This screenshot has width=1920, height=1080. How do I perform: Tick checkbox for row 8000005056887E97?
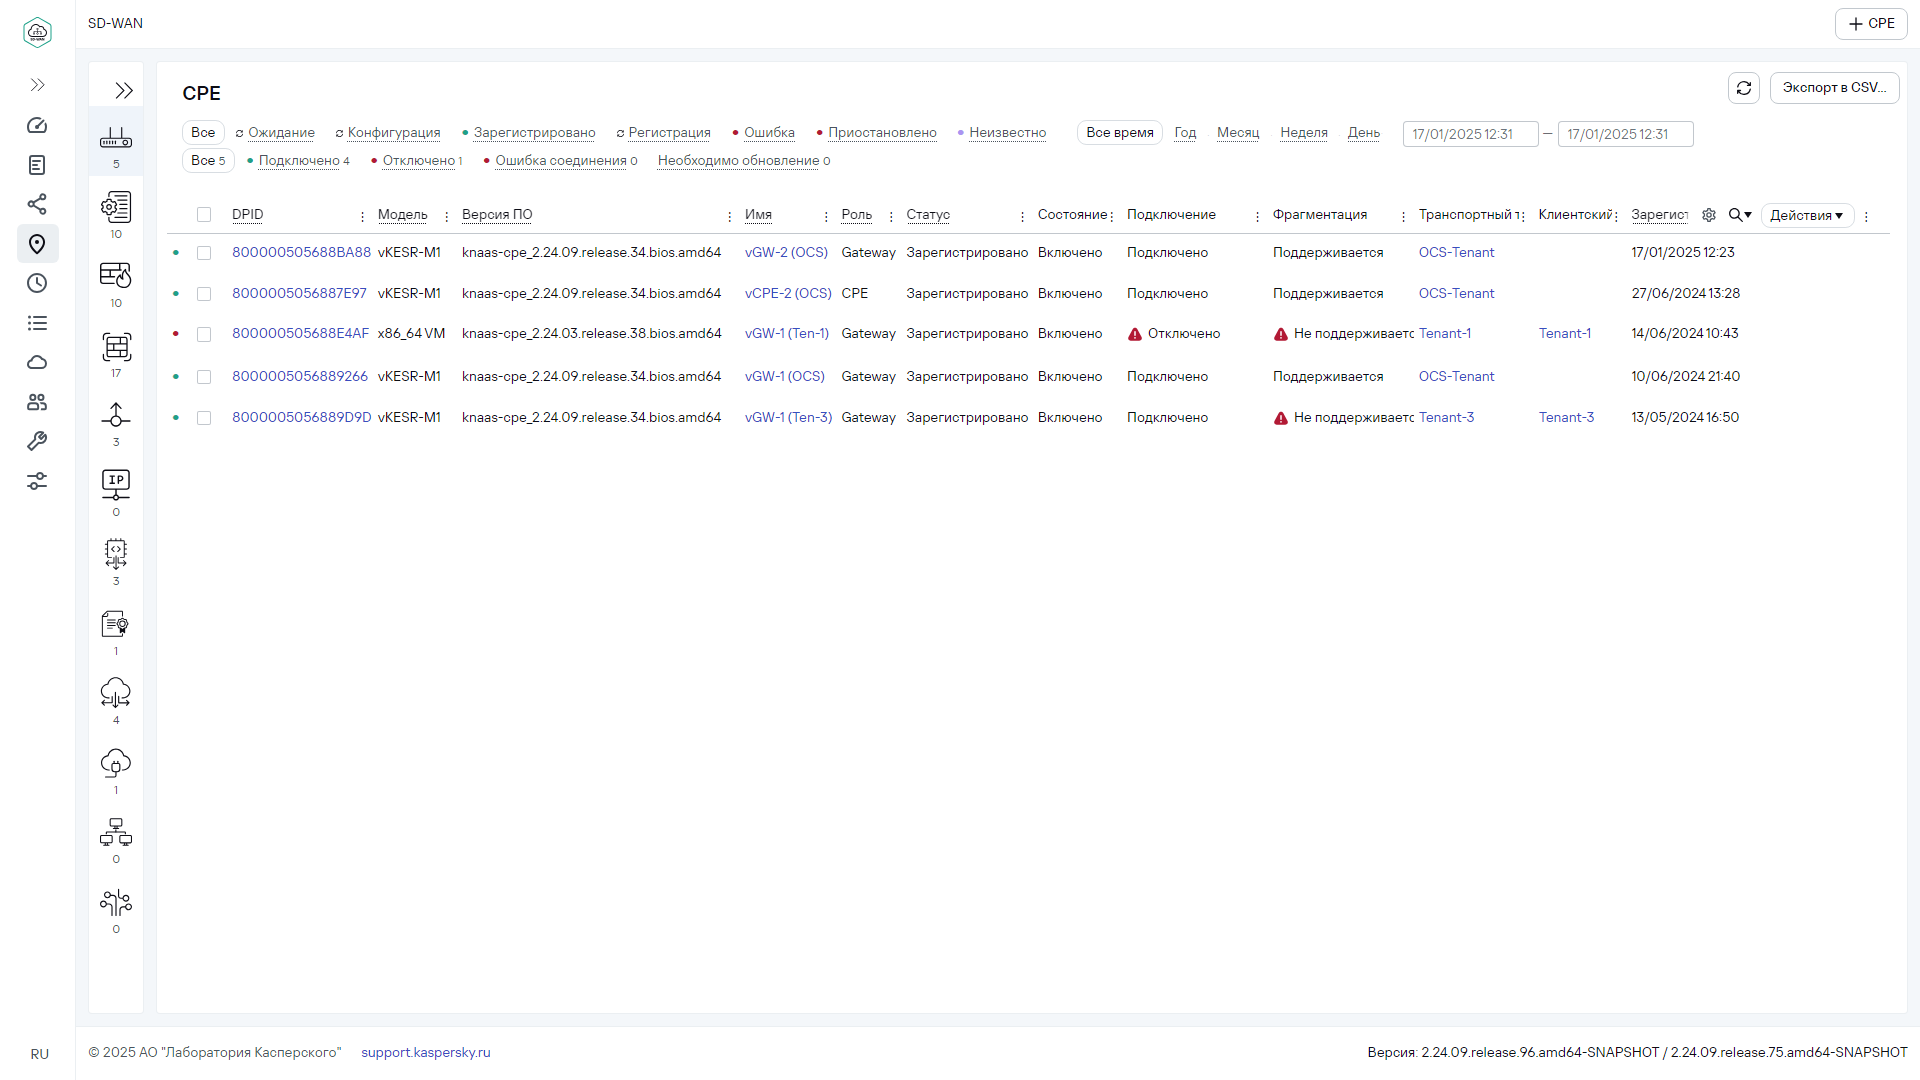[x=204, y=294]
